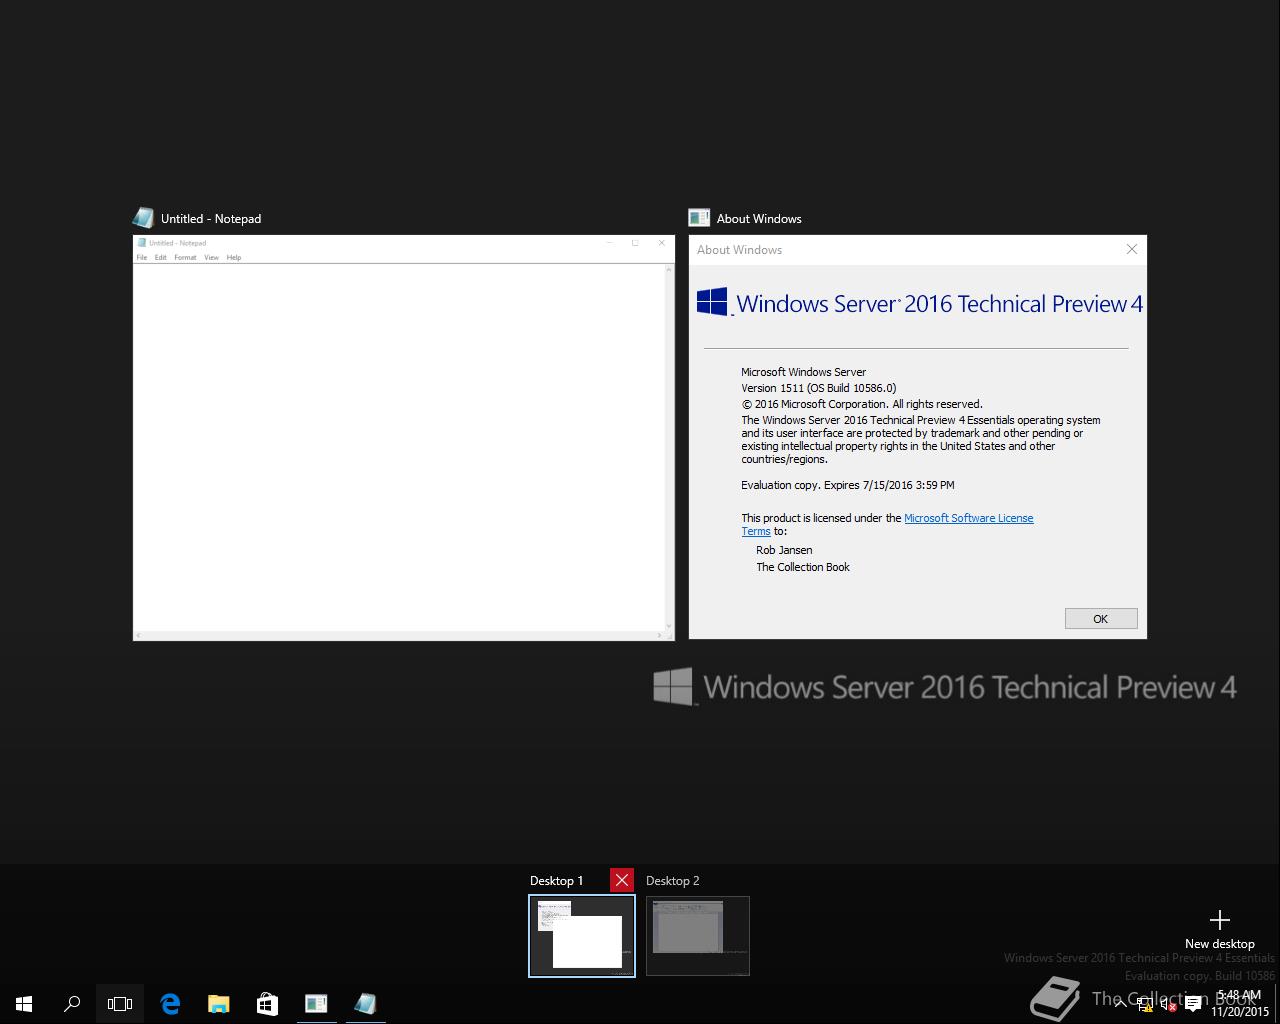The width and height of the screenshot is (1280, 1024).
Task: Close Desktop 1 with red X
Action: pyautogui.click(x=622, y=880)
